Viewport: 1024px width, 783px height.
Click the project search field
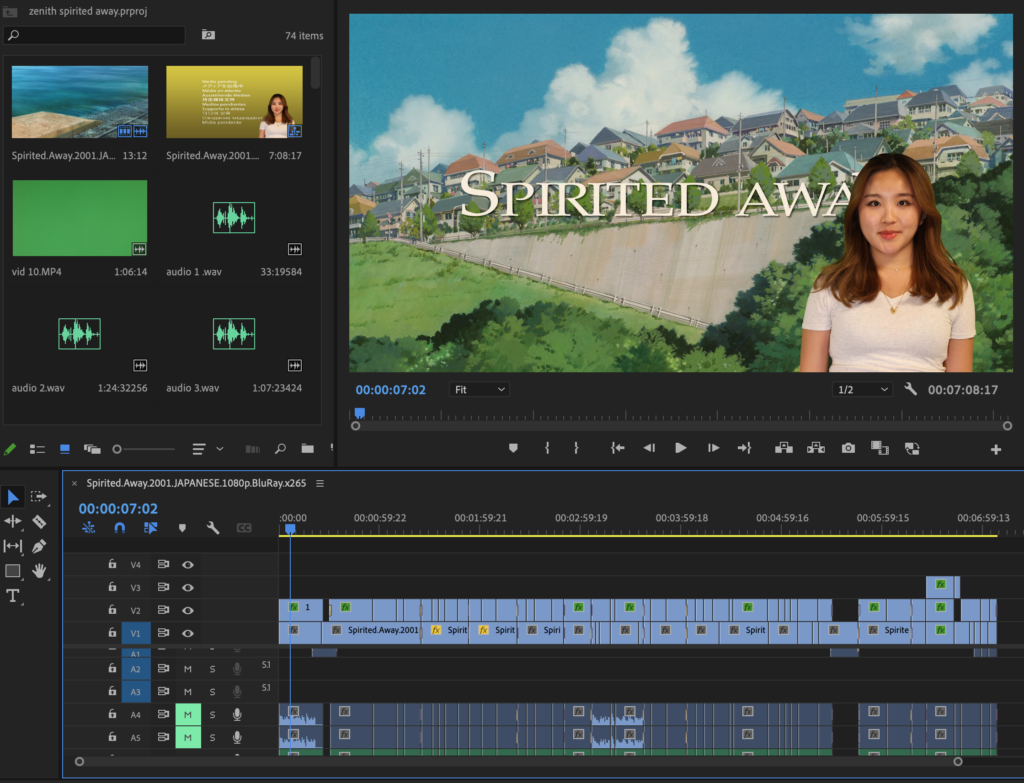pyautogui.click(x=95, y=35)
